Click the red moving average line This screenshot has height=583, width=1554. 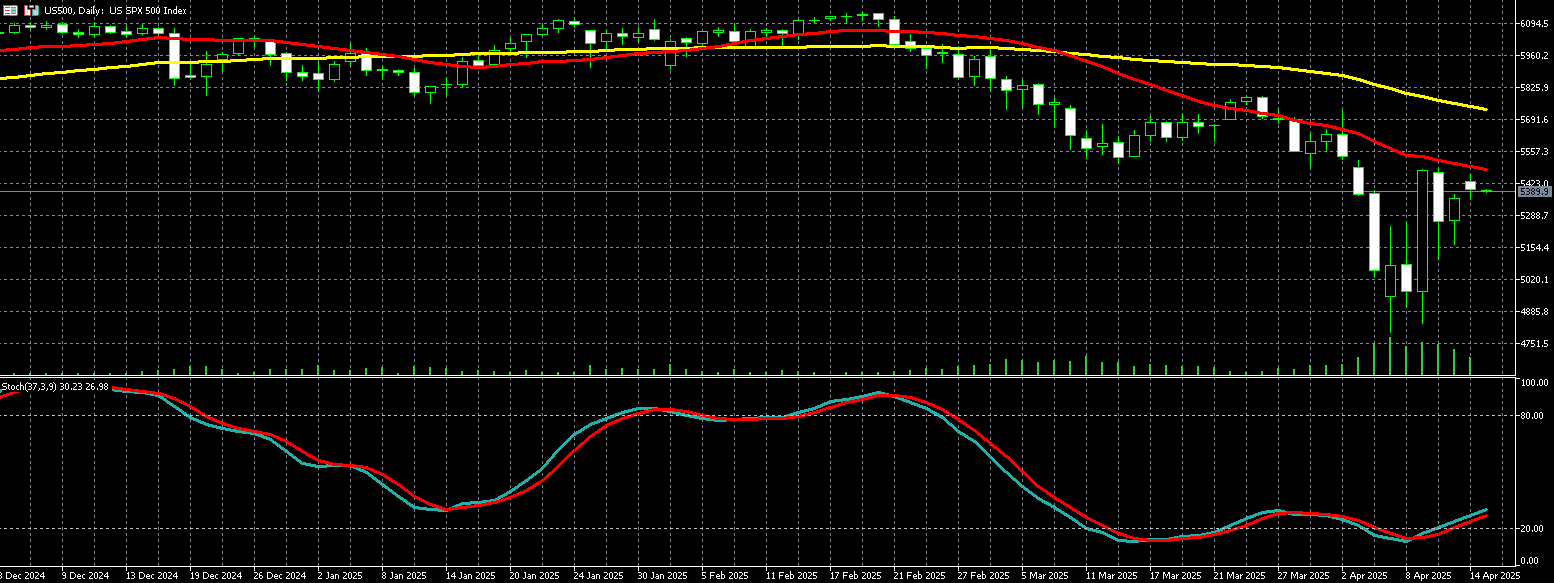click(1200, 101)
